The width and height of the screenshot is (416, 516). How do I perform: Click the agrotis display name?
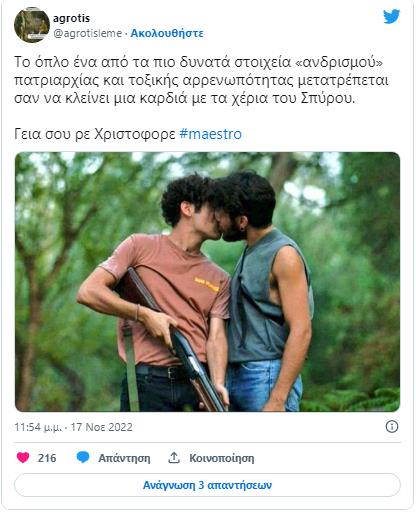click(71, 18)
